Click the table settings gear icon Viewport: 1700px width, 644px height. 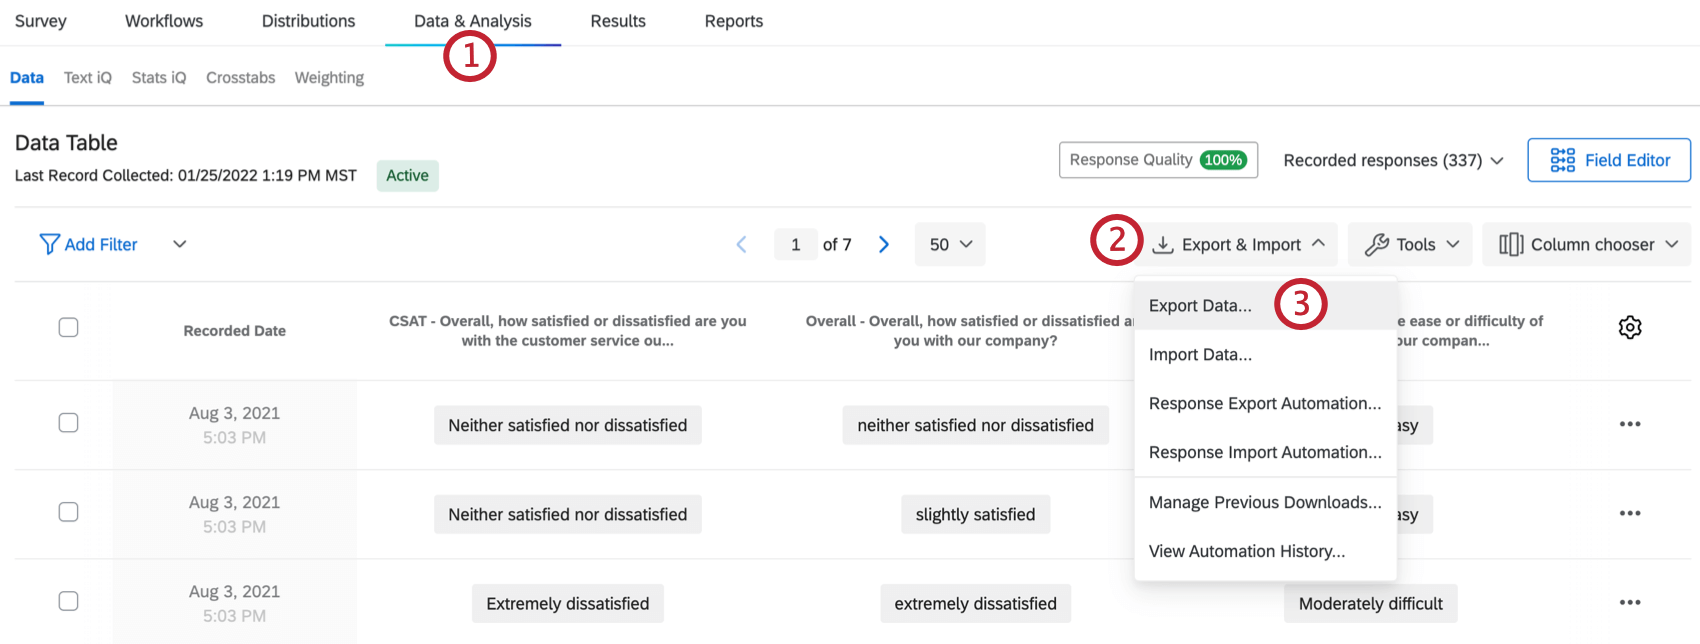[1630, 327]
